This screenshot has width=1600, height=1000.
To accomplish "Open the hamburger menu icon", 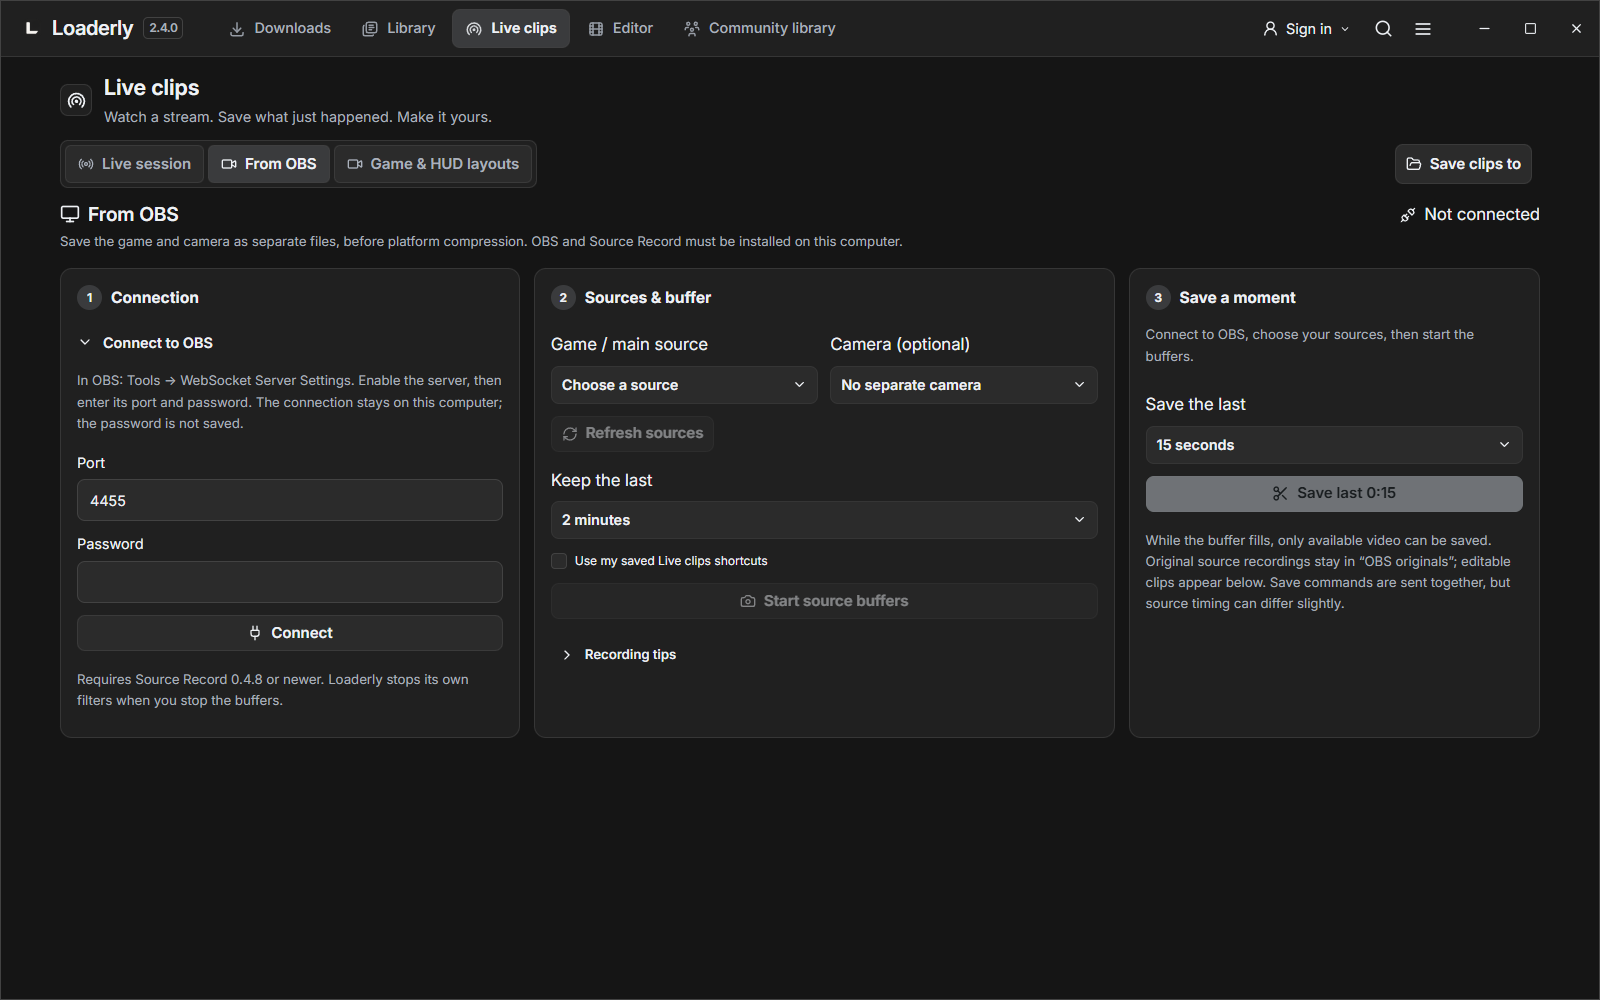I will tap(1423, 29).
